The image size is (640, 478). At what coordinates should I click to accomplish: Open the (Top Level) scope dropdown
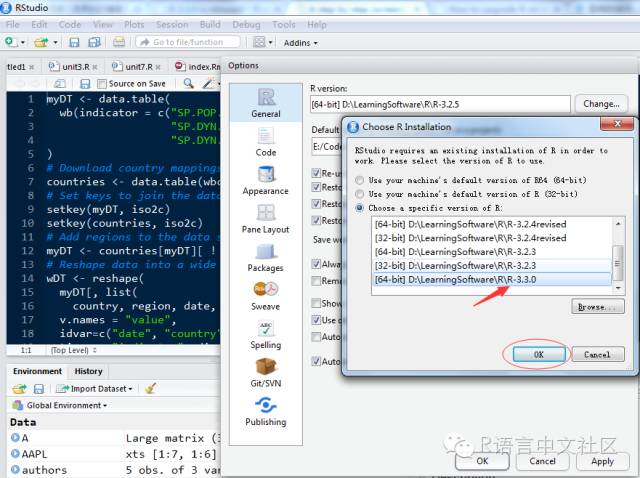(73, 350)
